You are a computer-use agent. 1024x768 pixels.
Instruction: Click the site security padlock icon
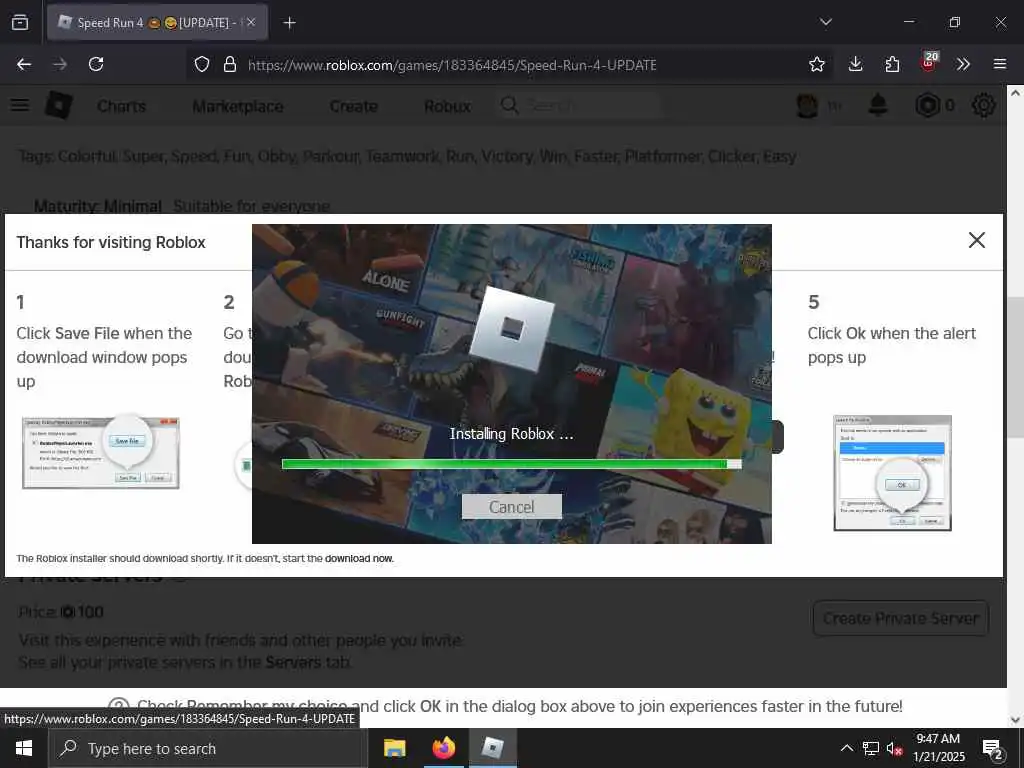230,64
